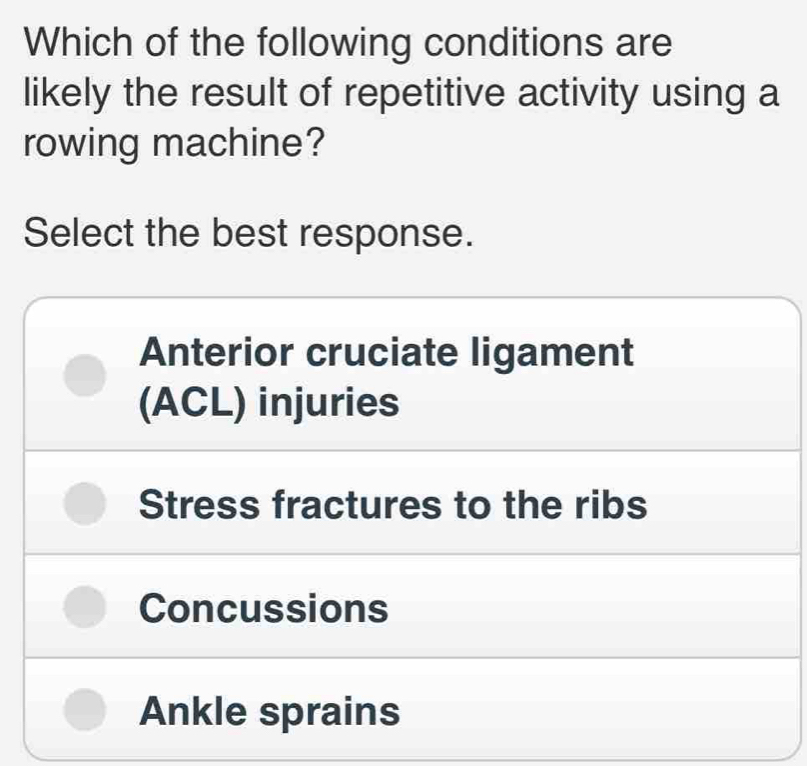Select the ACL injuries radio button
This screenshot has height=766, width=807.
point(83,378)
